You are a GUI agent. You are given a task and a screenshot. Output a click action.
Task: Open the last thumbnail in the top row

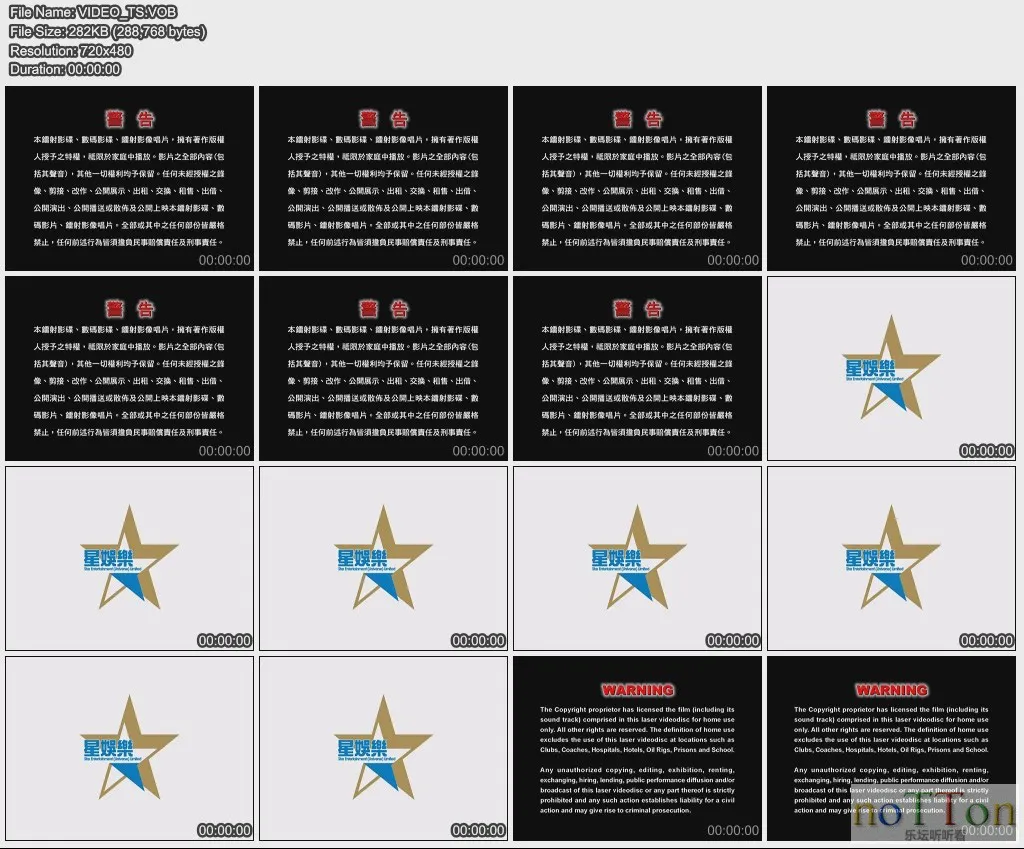coord(891,178)
